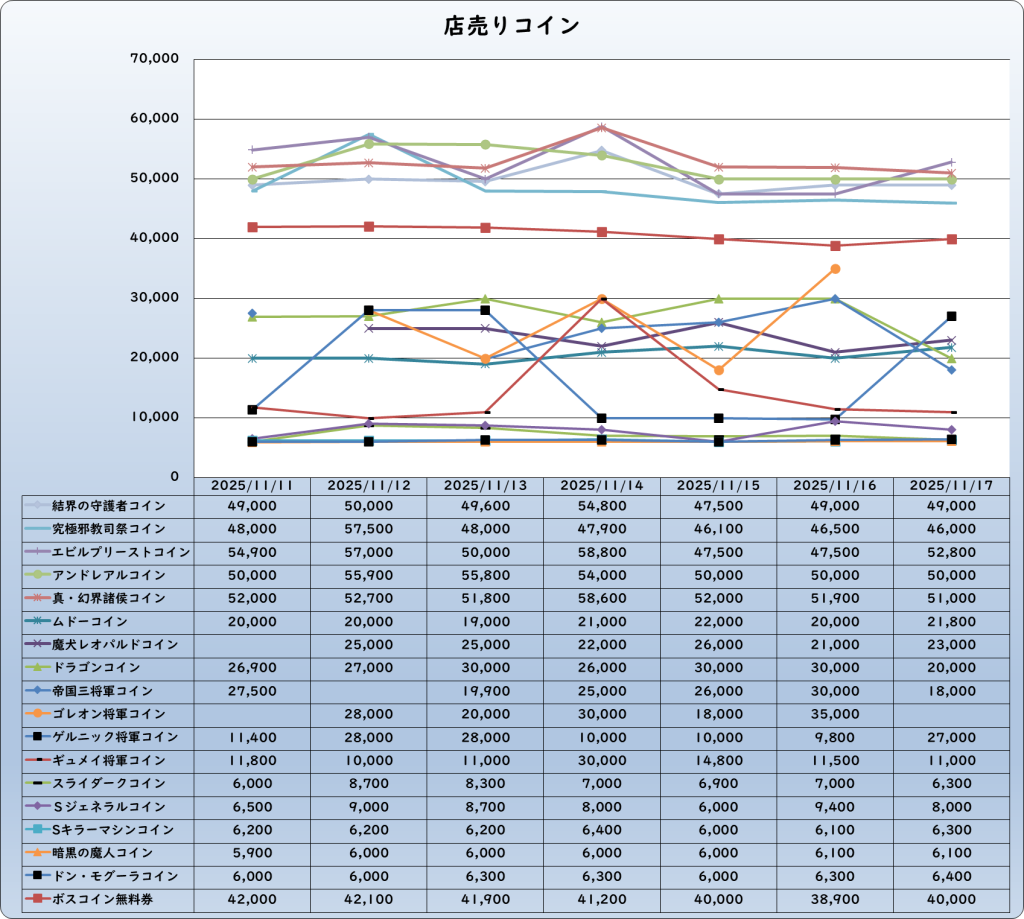Click the 2025/11/17 date column header
Screen dimensions: 1024x919
coord(951,484)
